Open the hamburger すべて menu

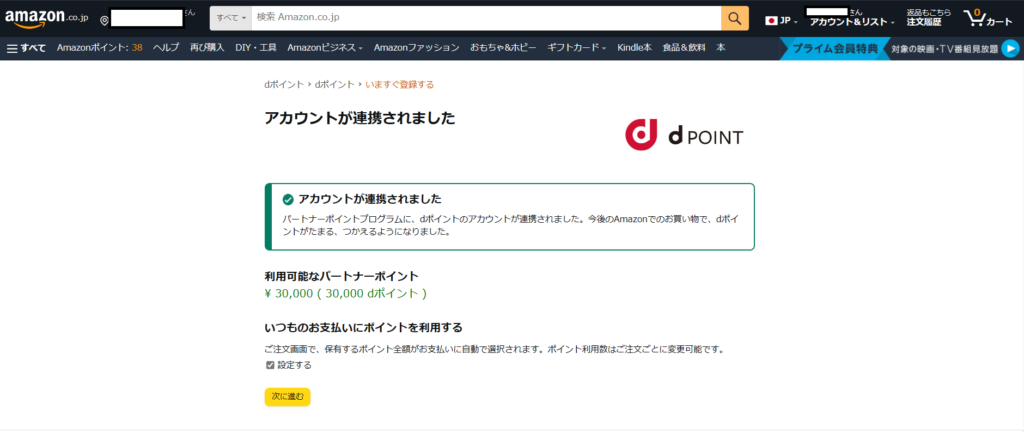27,48
